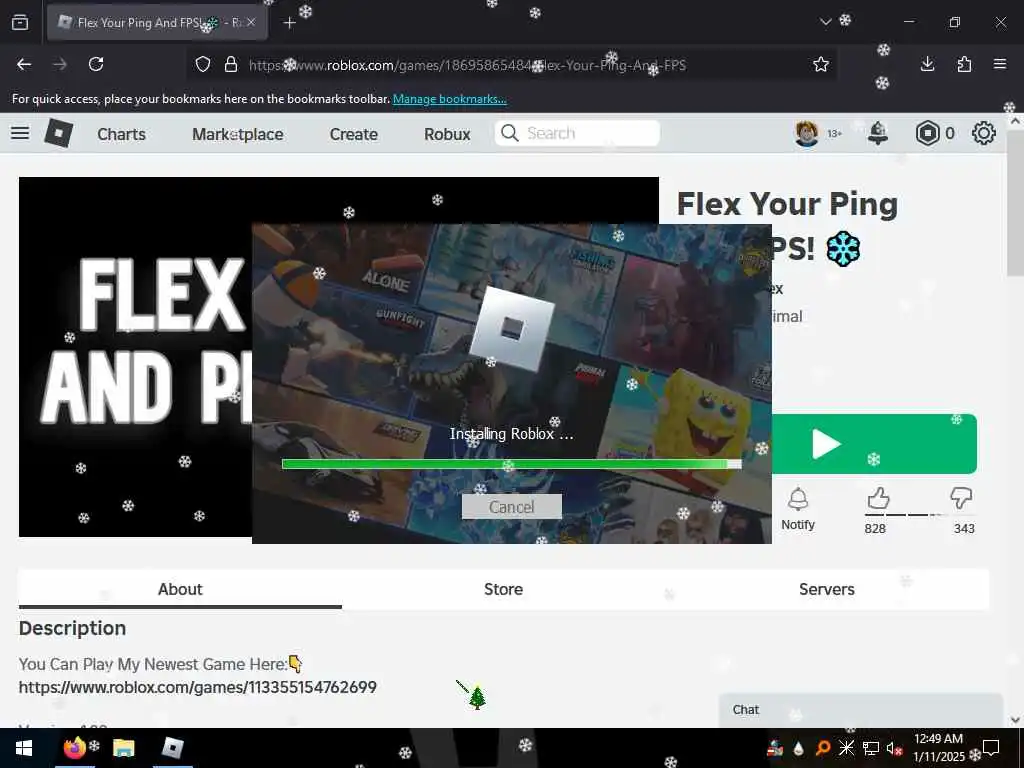
Task: Switch to the About tab
Action: point(180,589)
